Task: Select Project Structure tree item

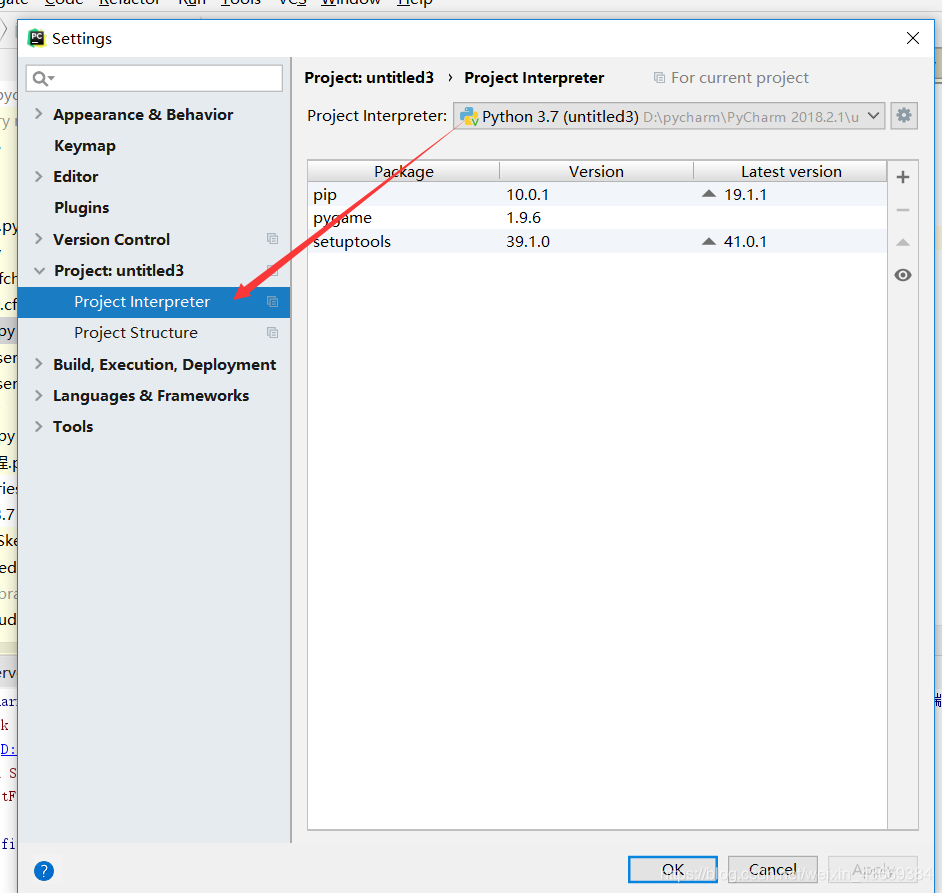Action: (x=154, y=333)
